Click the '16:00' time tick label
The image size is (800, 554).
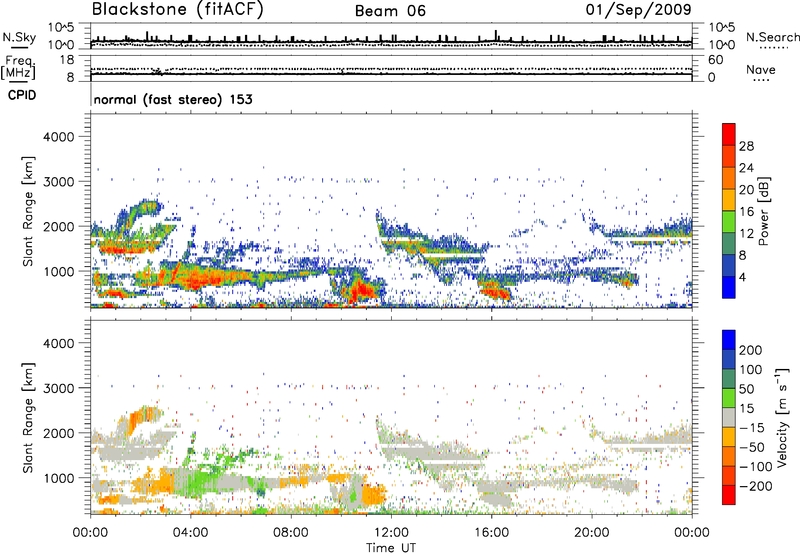[491, 533]
